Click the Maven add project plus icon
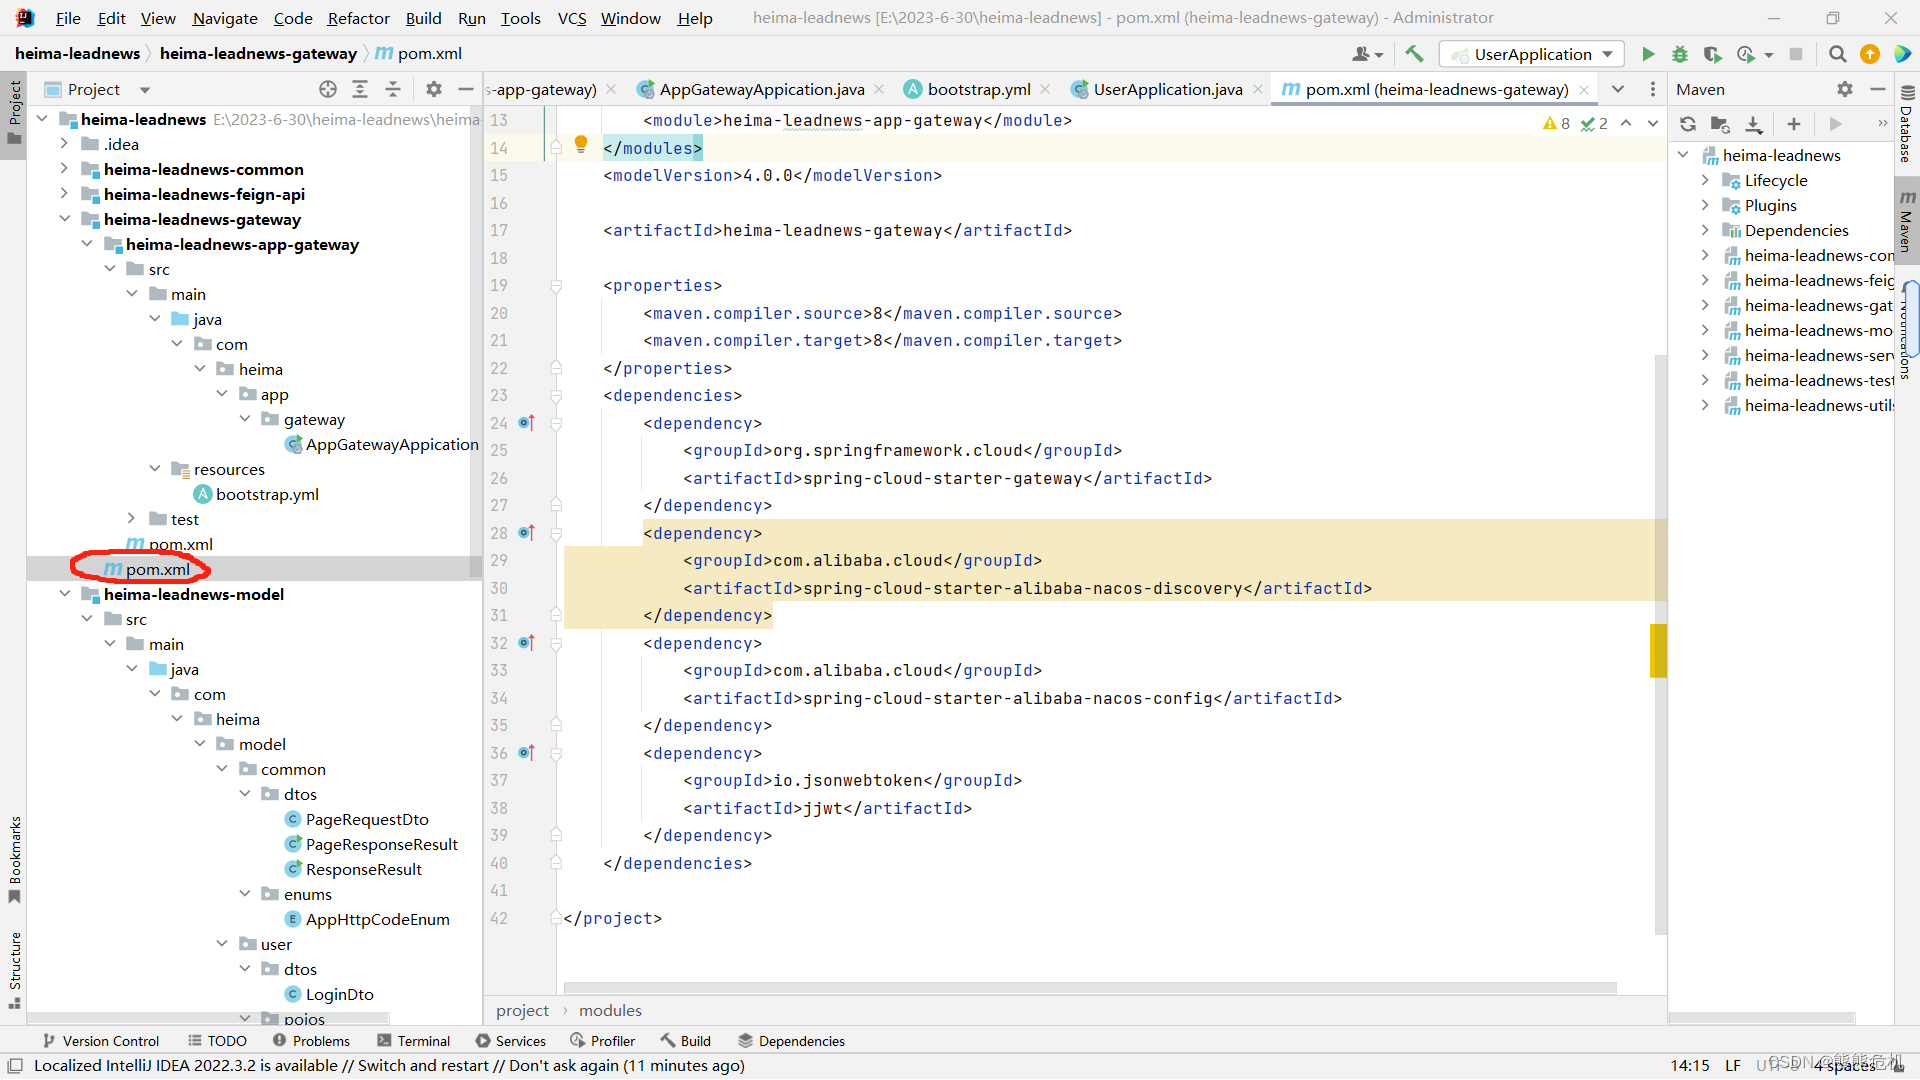 [1794, 124]
